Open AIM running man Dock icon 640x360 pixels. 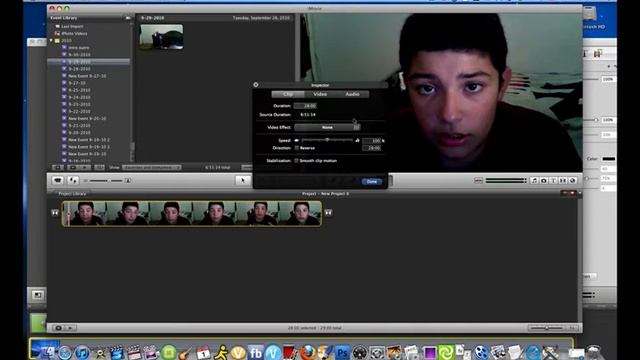221,353
